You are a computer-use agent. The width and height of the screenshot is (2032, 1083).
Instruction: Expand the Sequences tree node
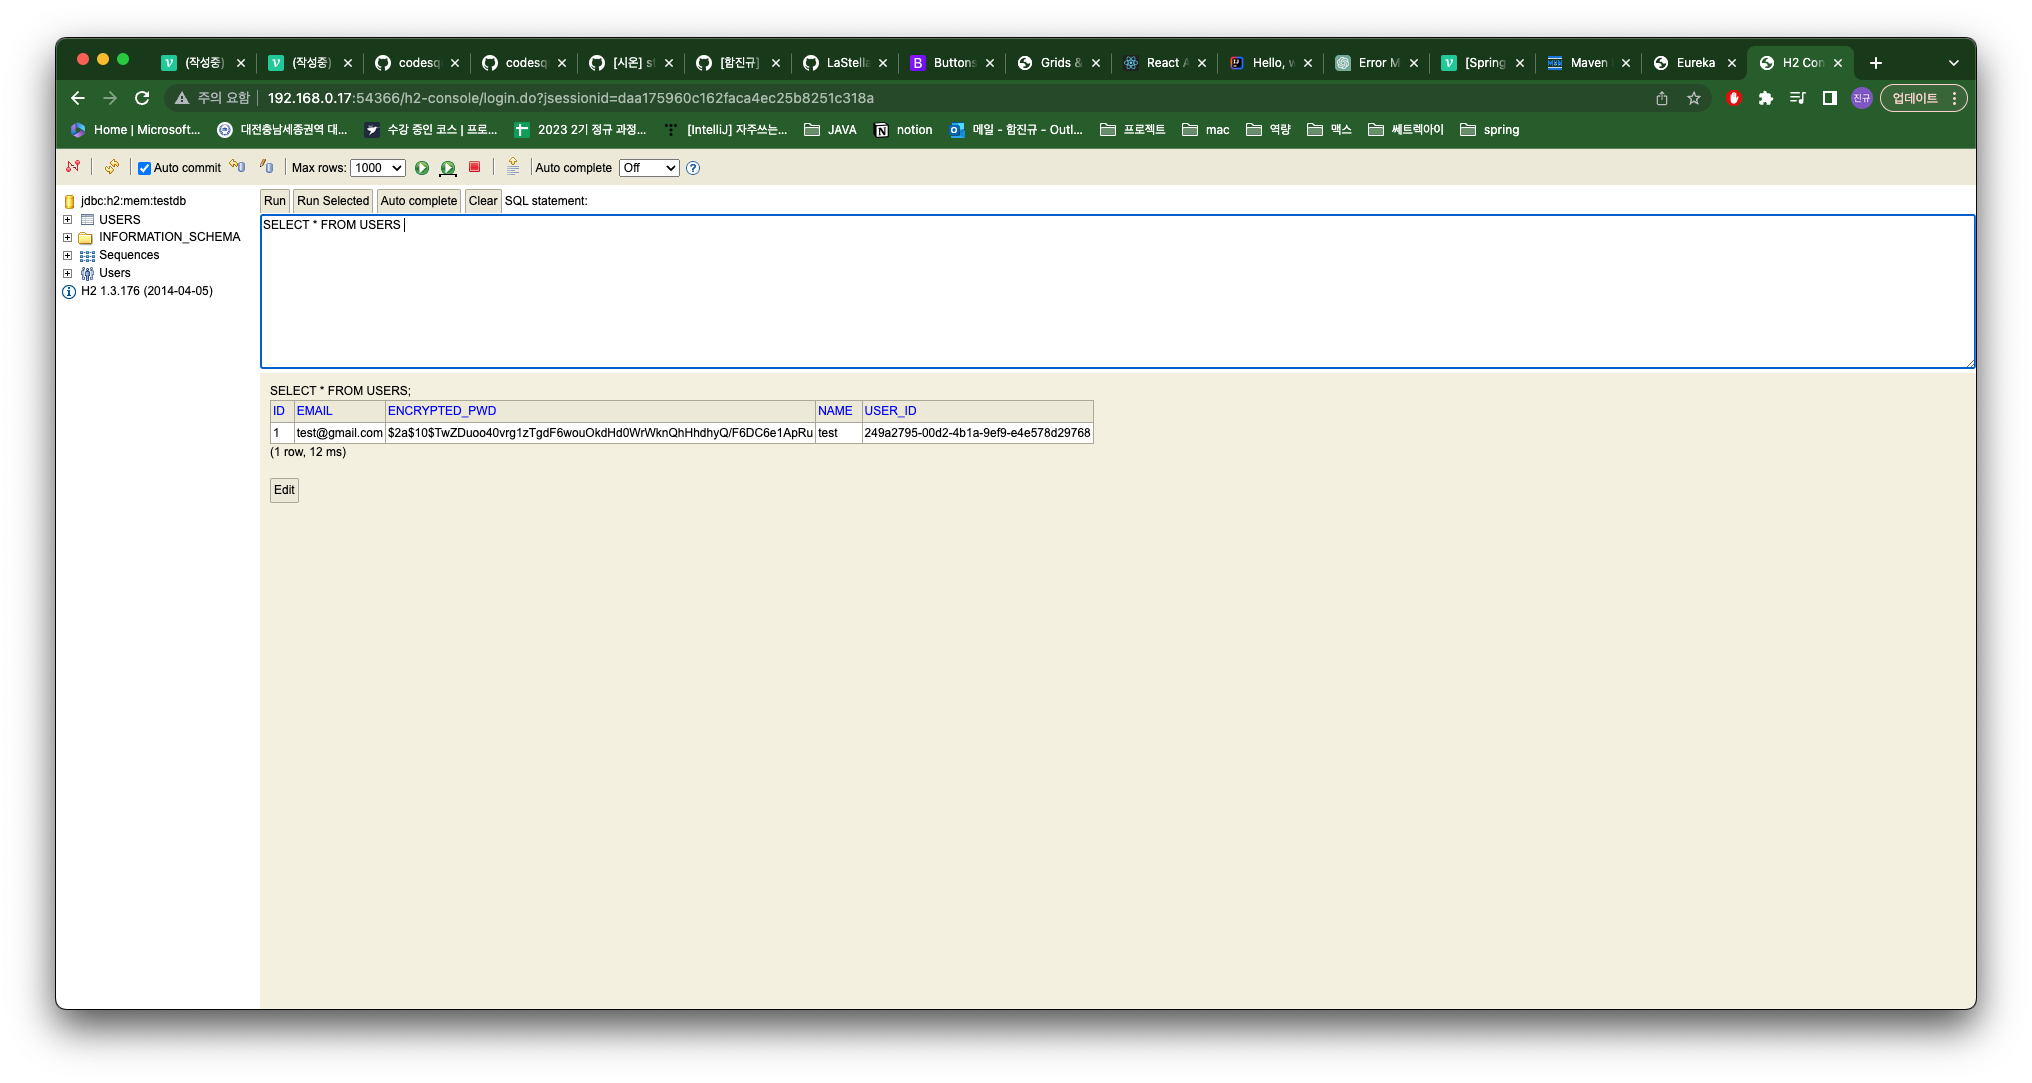click(68, 256)
